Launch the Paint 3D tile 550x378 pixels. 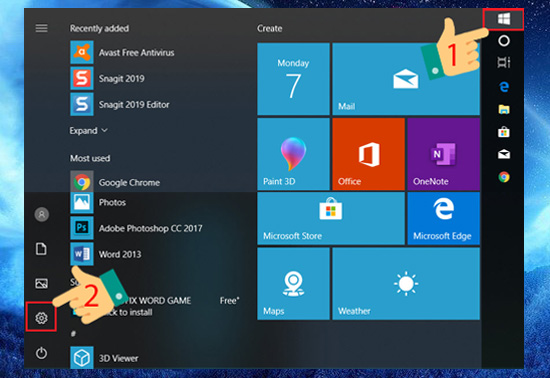click(x=293, y=154)
